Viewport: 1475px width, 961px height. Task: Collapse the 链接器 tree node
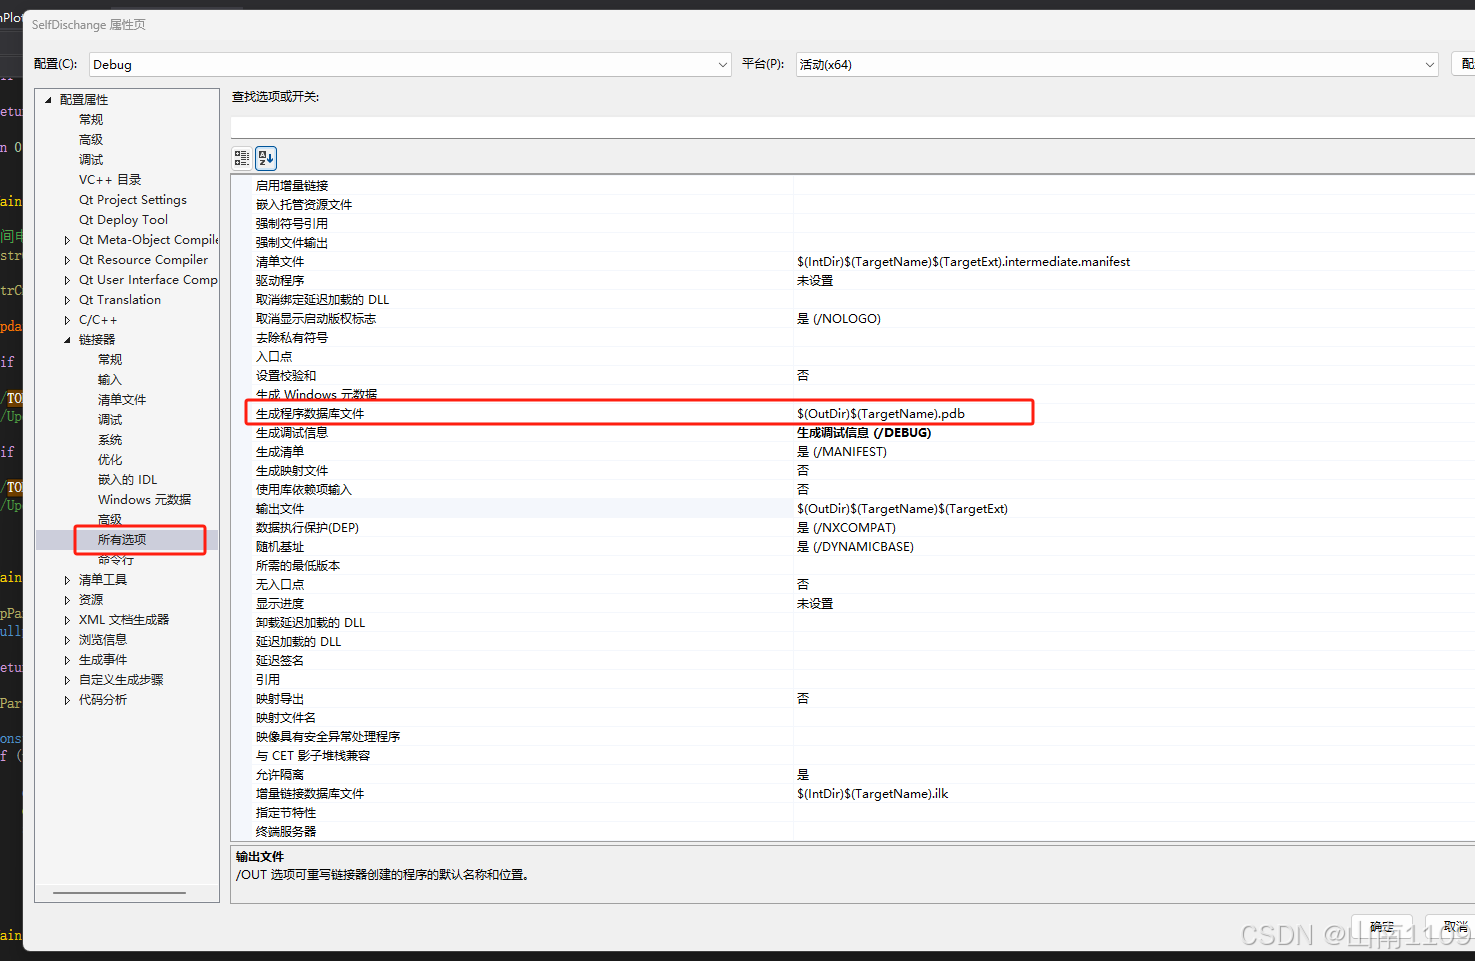click(67, 340)
